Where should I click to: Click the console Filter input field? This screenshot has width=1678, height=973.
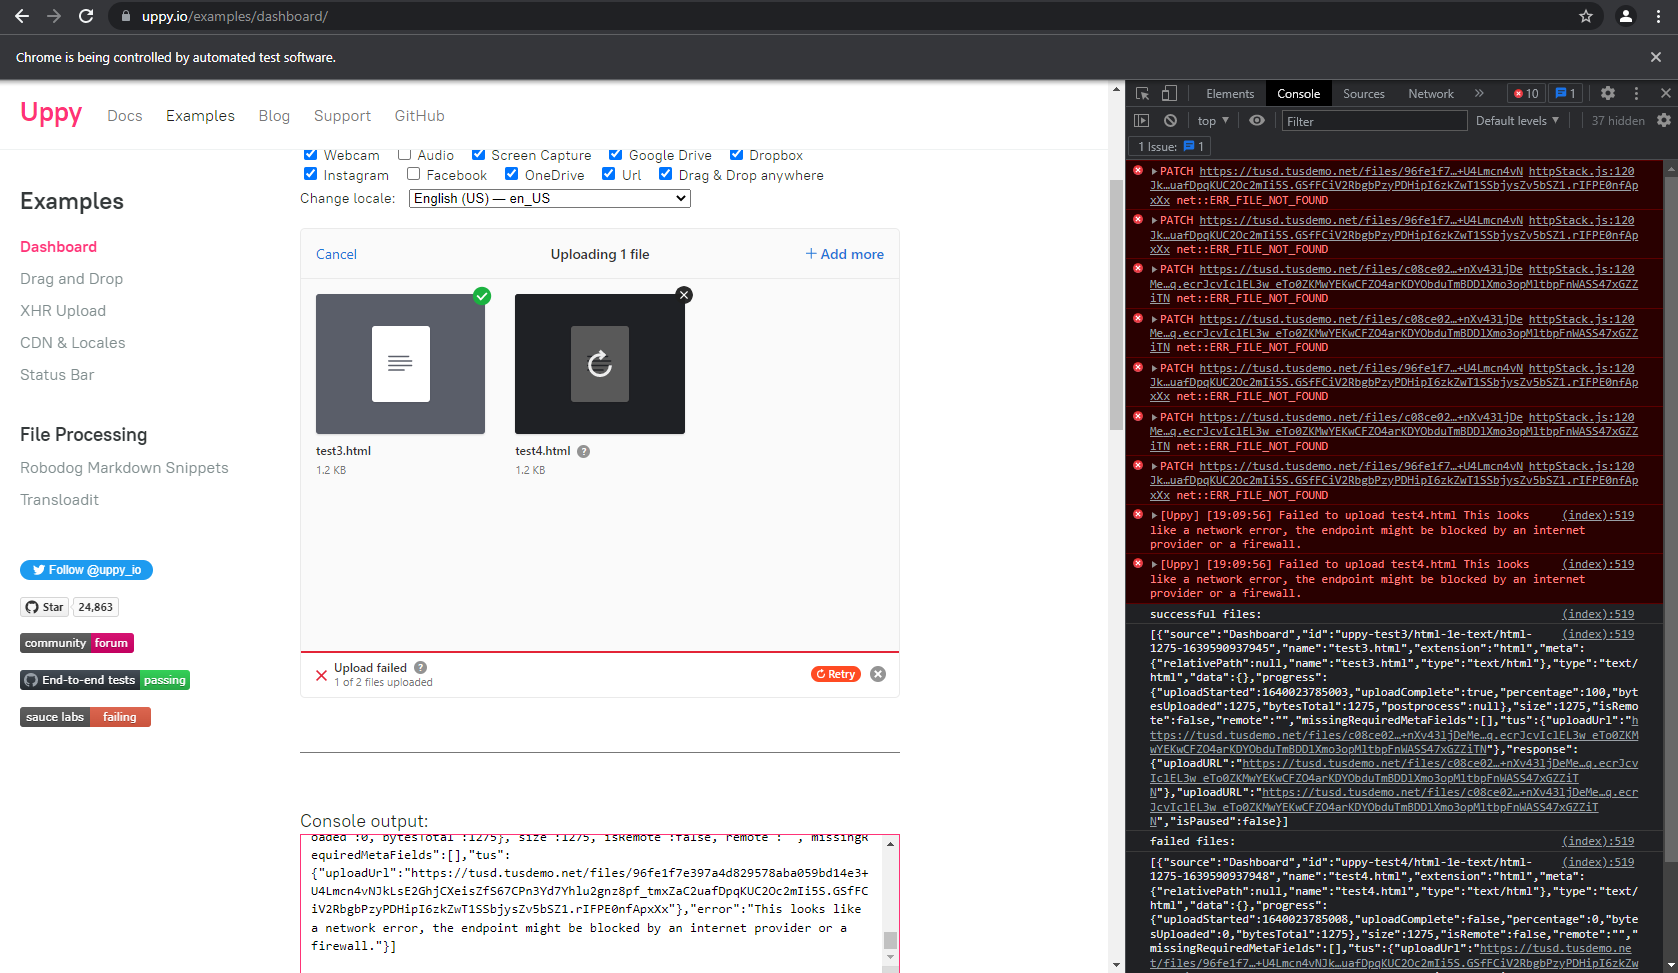(1374, 120)
